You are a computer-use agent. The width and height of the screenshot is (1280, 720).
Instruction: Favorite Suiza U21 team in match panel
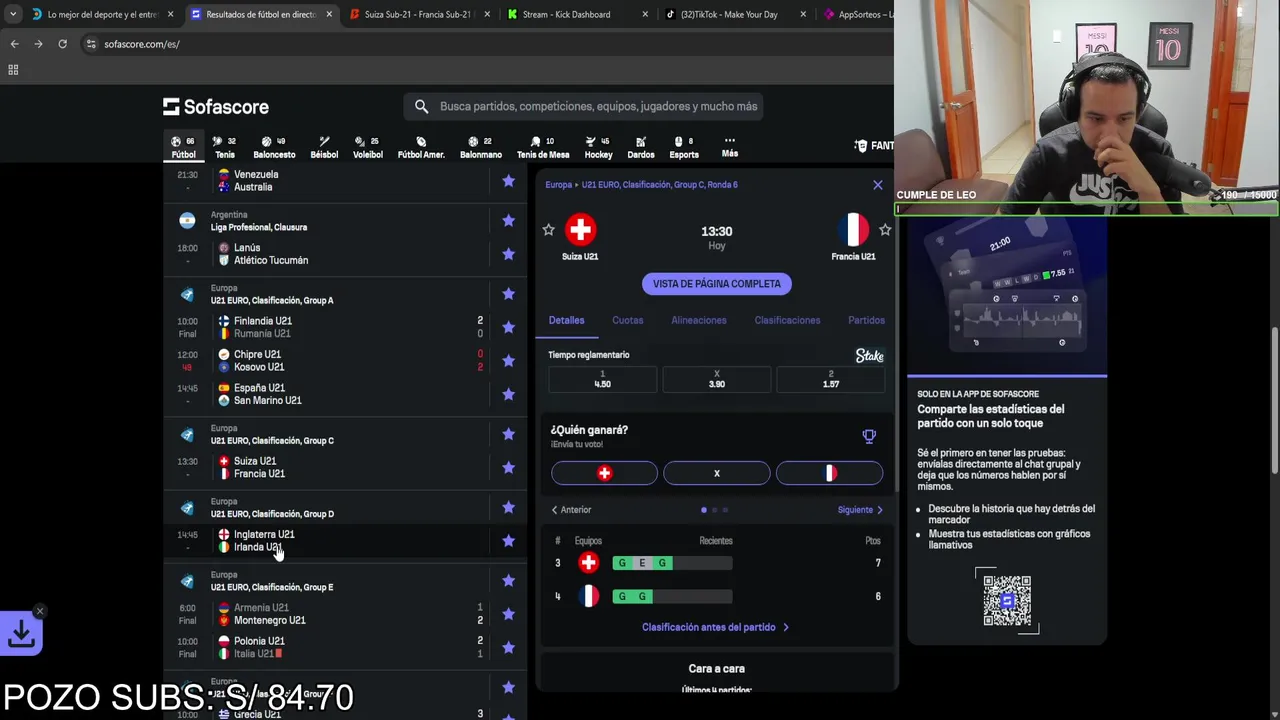pos(548,230)
